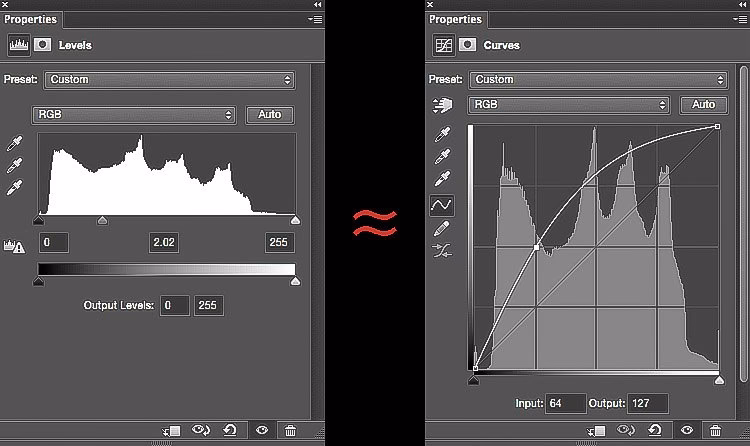
Task: Pick the white point eyedropper in Levels panel
Action: click(x=14, y=188)
